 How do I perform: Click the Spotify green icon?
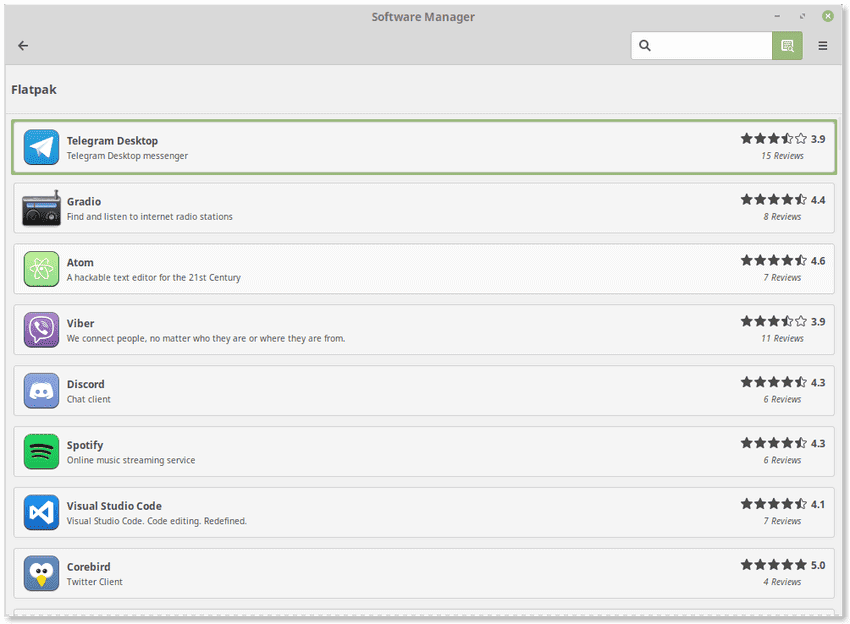click(x=41, y=452)
